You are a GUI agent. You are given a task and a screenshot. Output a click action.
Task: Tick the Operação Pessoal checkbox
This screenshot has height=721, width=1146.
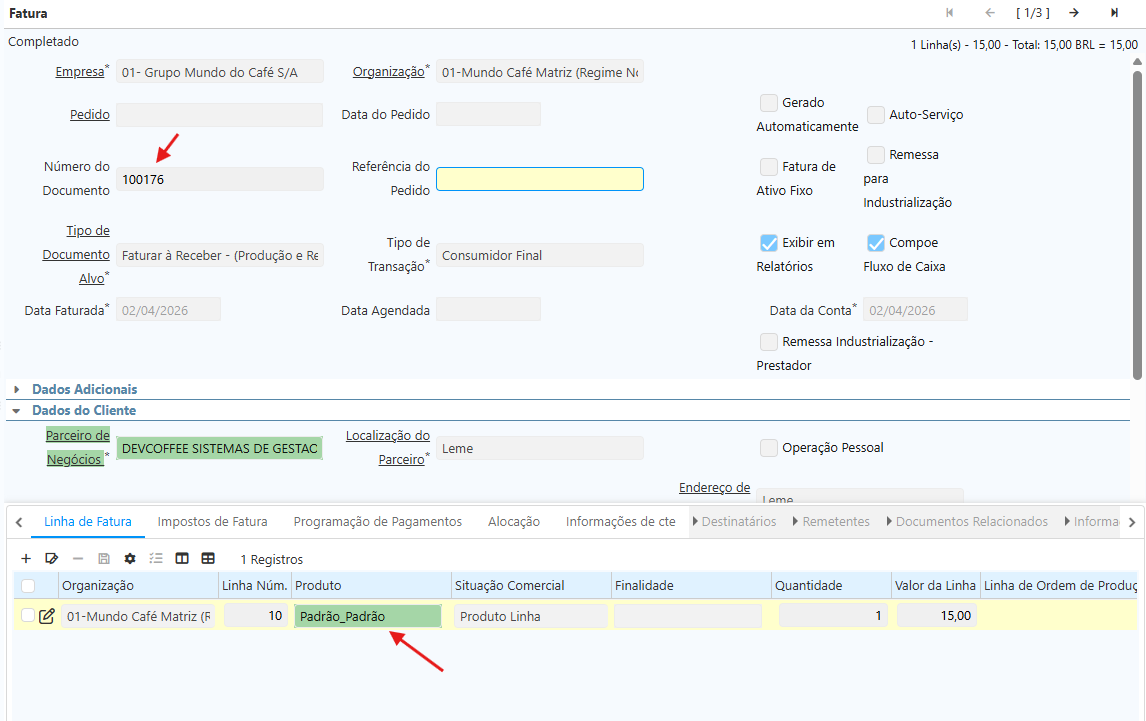(x=769, y=448)
